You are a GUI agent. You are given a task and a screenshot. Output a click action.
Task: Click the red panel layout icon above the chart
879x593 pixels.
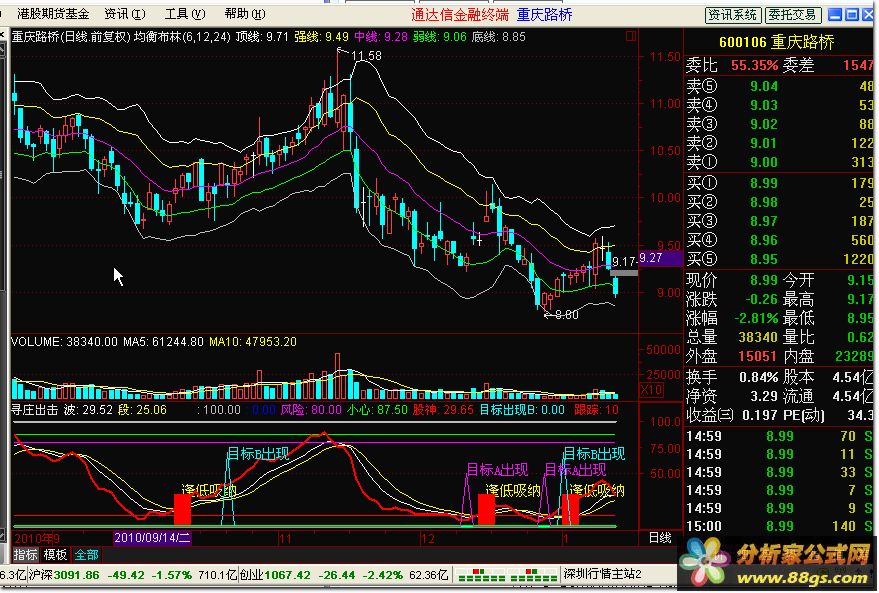pos(631,36)
